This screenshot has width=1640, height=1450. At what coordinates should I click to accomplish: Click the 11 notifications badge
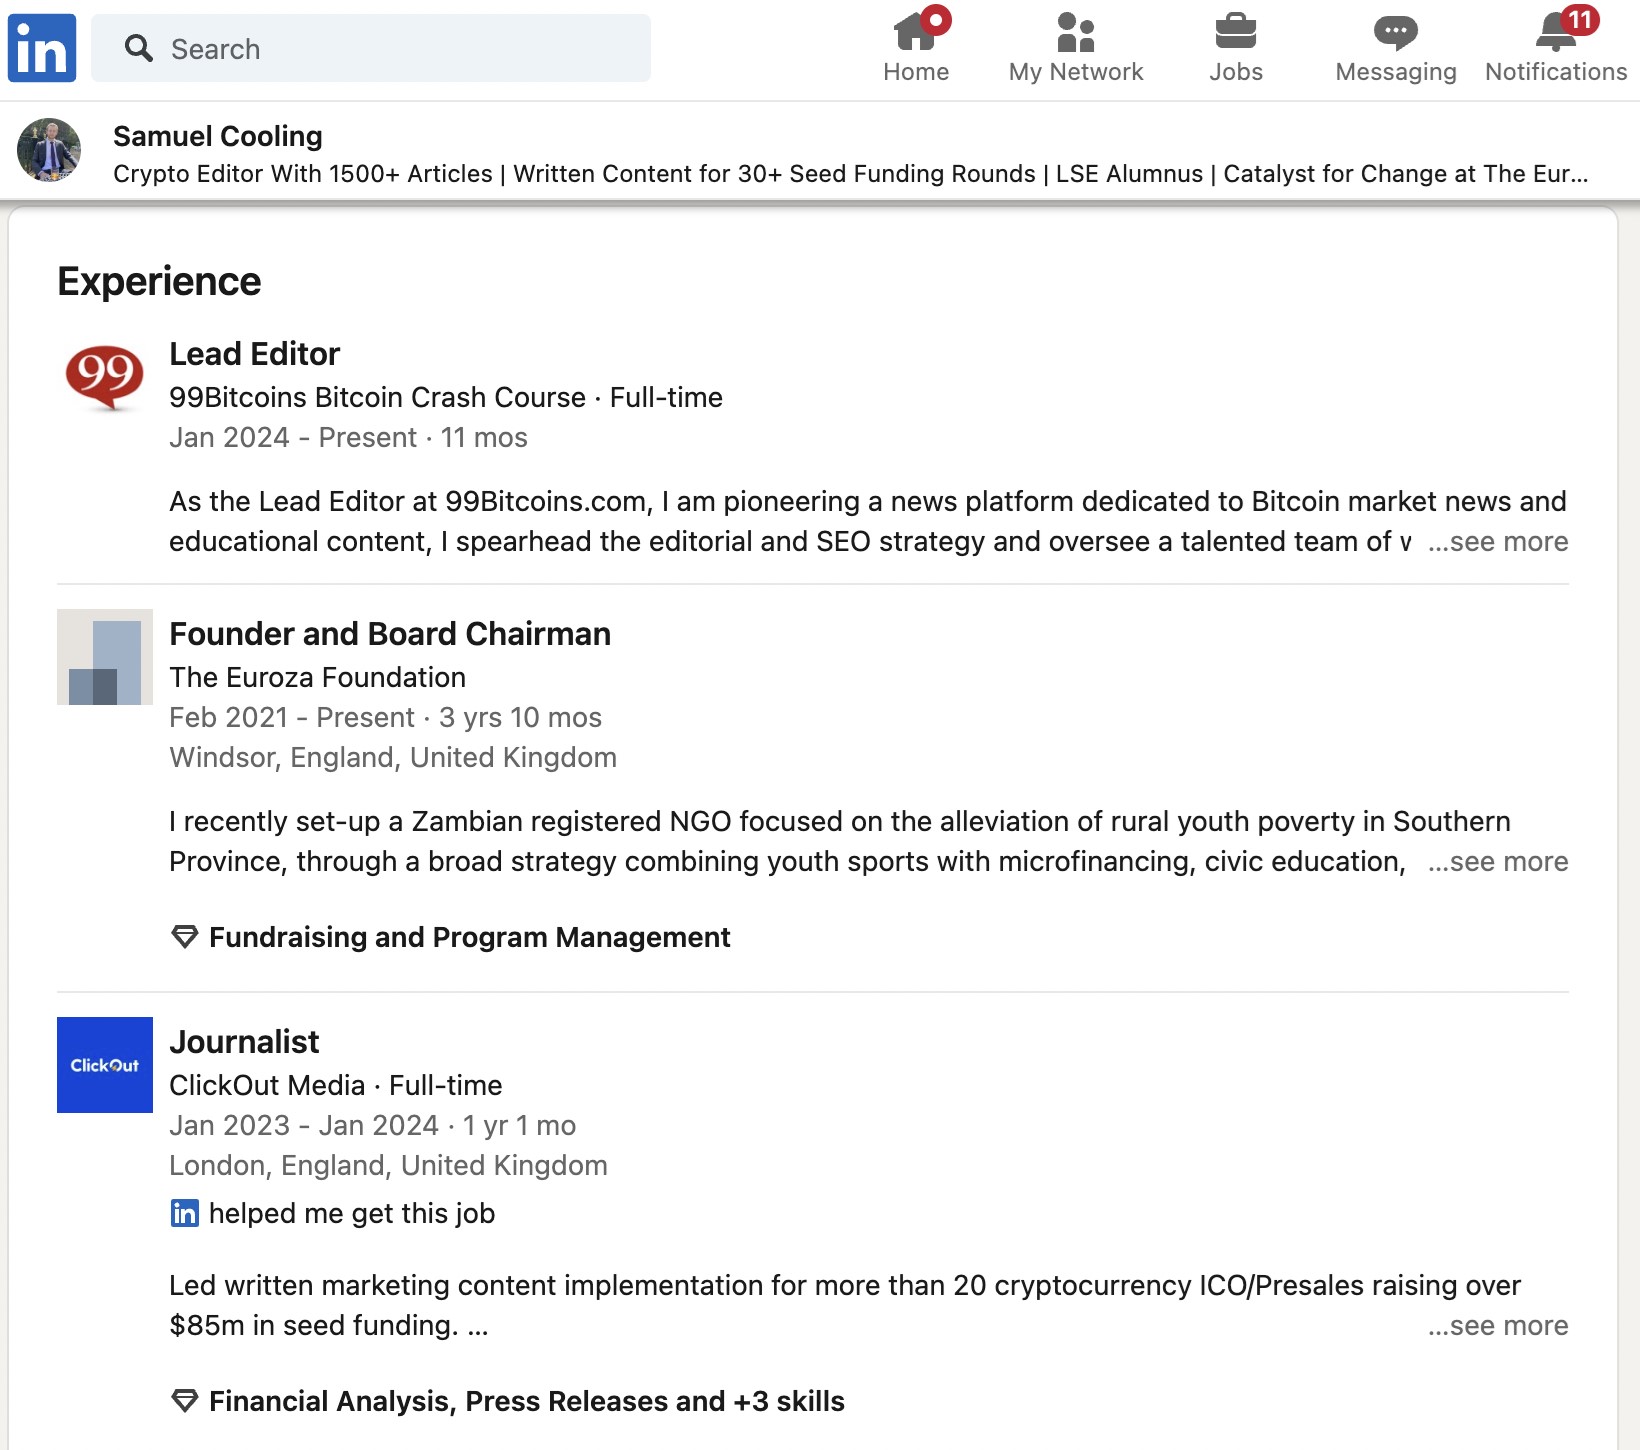coord(1580,19)
